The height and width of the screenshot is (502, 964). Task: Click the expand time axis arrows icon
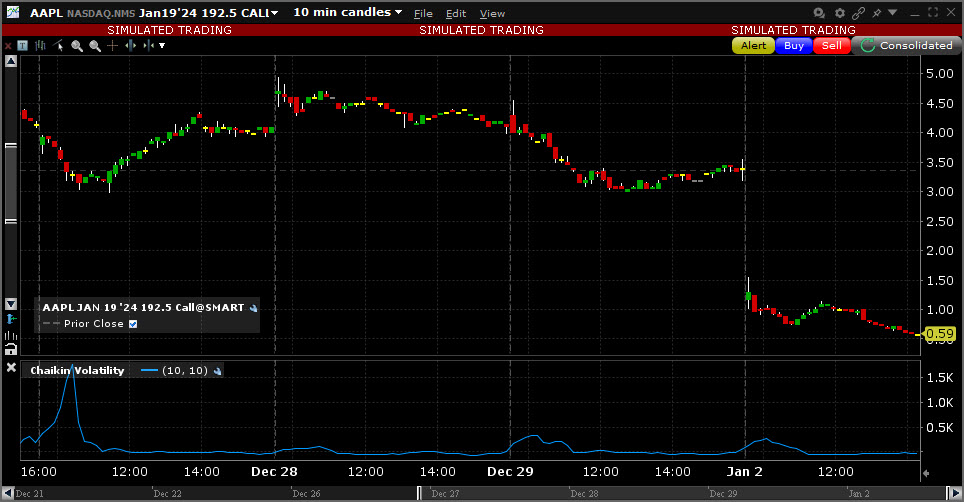[x=130, y=45]
